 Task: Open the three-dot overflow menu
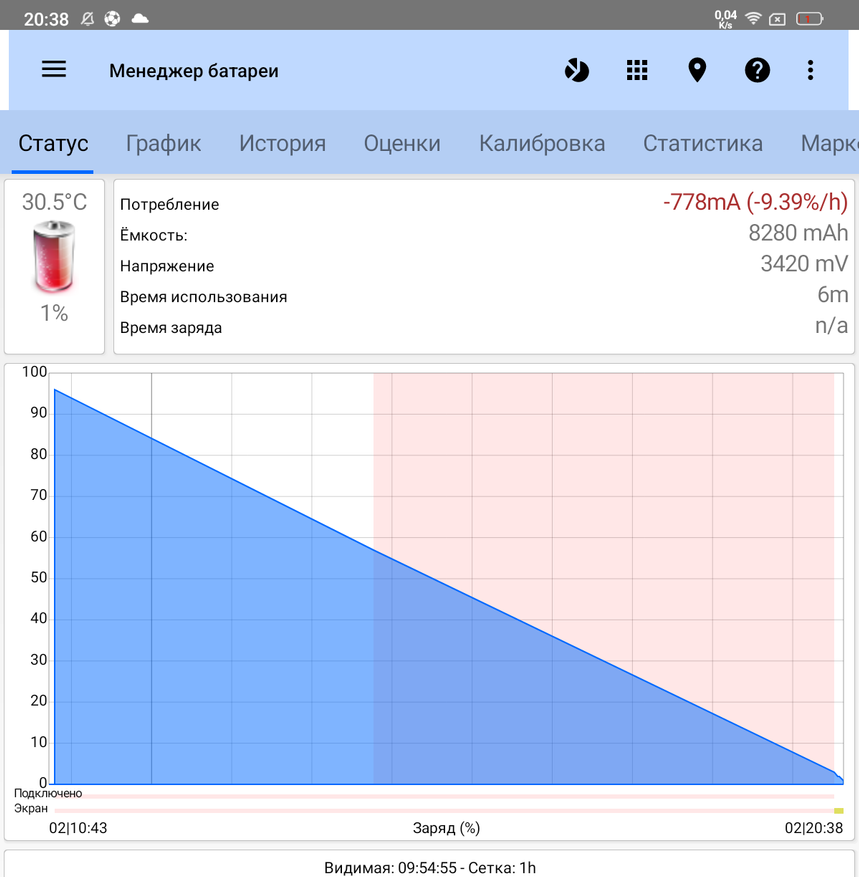click(810, 70)
